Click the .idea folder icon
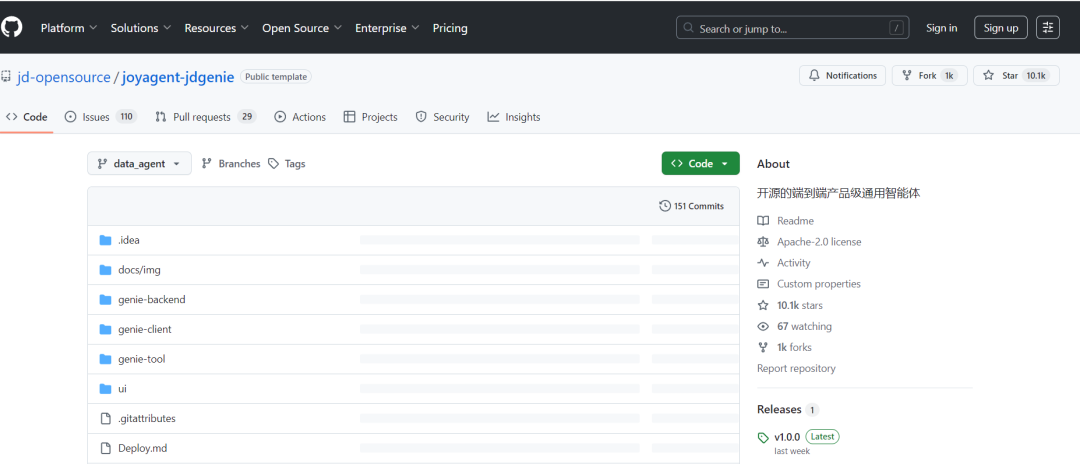Image resolution: width=1080 pixels, height=464 pixels. coord(105,240)
